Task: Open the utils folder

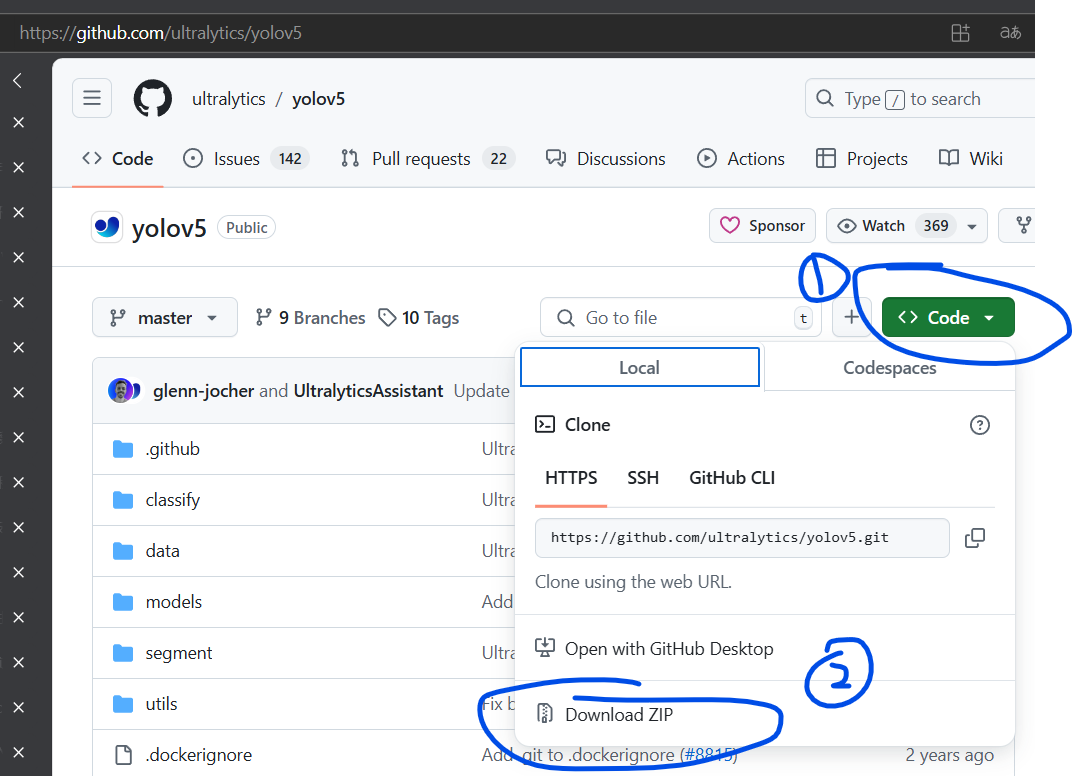Action: coord(161,704)
